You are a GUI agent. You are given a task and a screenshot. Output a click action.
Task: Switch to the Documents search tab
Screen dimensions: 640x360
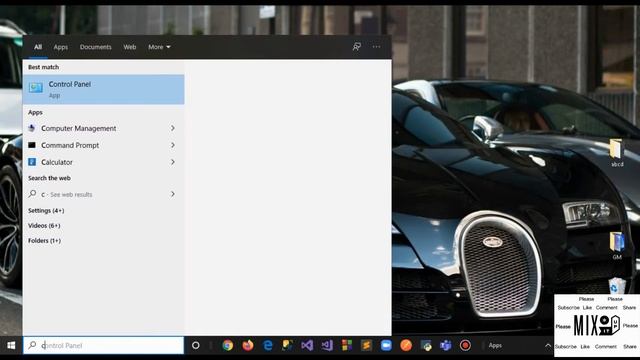(x=96, y=47)
